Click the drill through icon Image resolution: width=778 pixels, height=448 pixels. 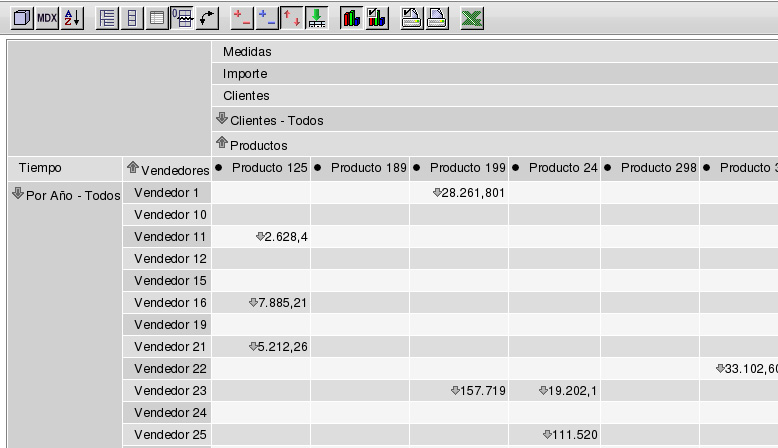click(x=316, y=18)
